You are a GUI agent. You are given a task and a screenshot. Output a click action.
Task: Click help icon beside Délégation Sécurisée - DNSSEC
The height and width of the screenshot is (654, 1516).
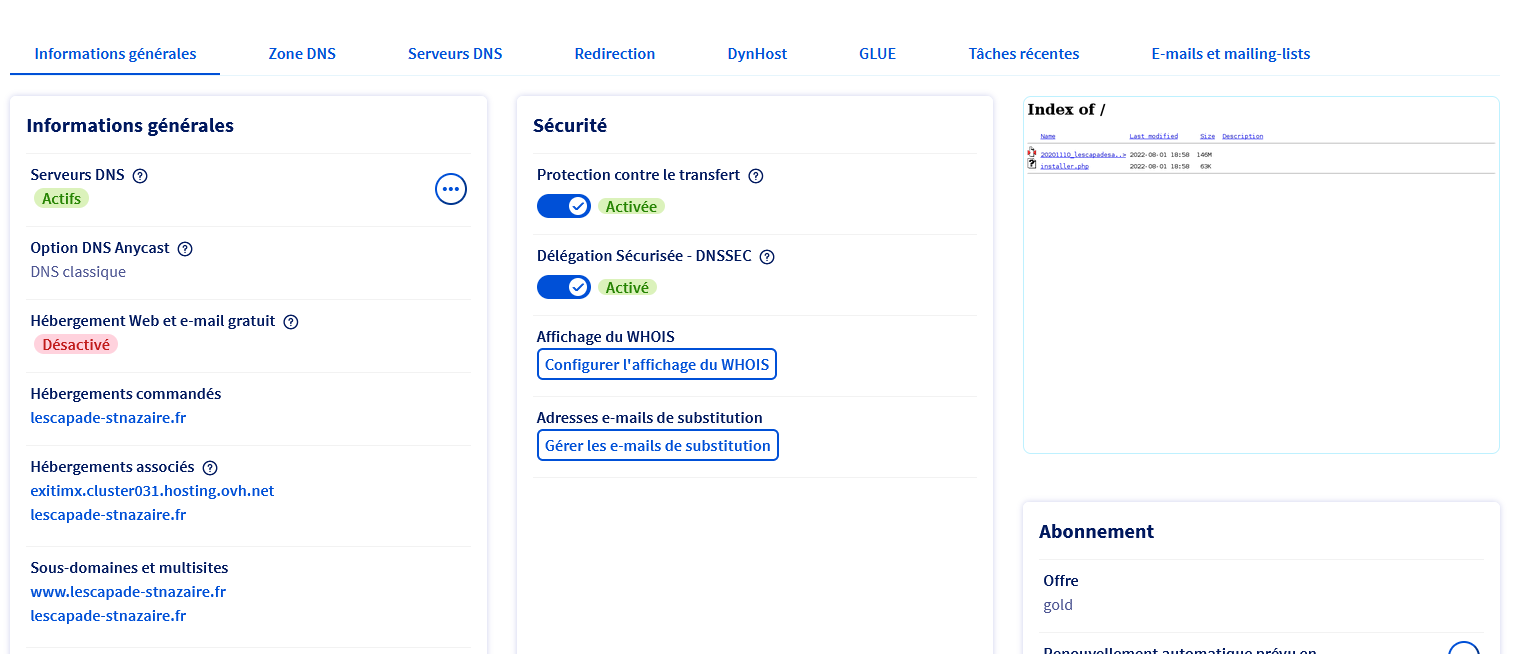tap(767, 257)
